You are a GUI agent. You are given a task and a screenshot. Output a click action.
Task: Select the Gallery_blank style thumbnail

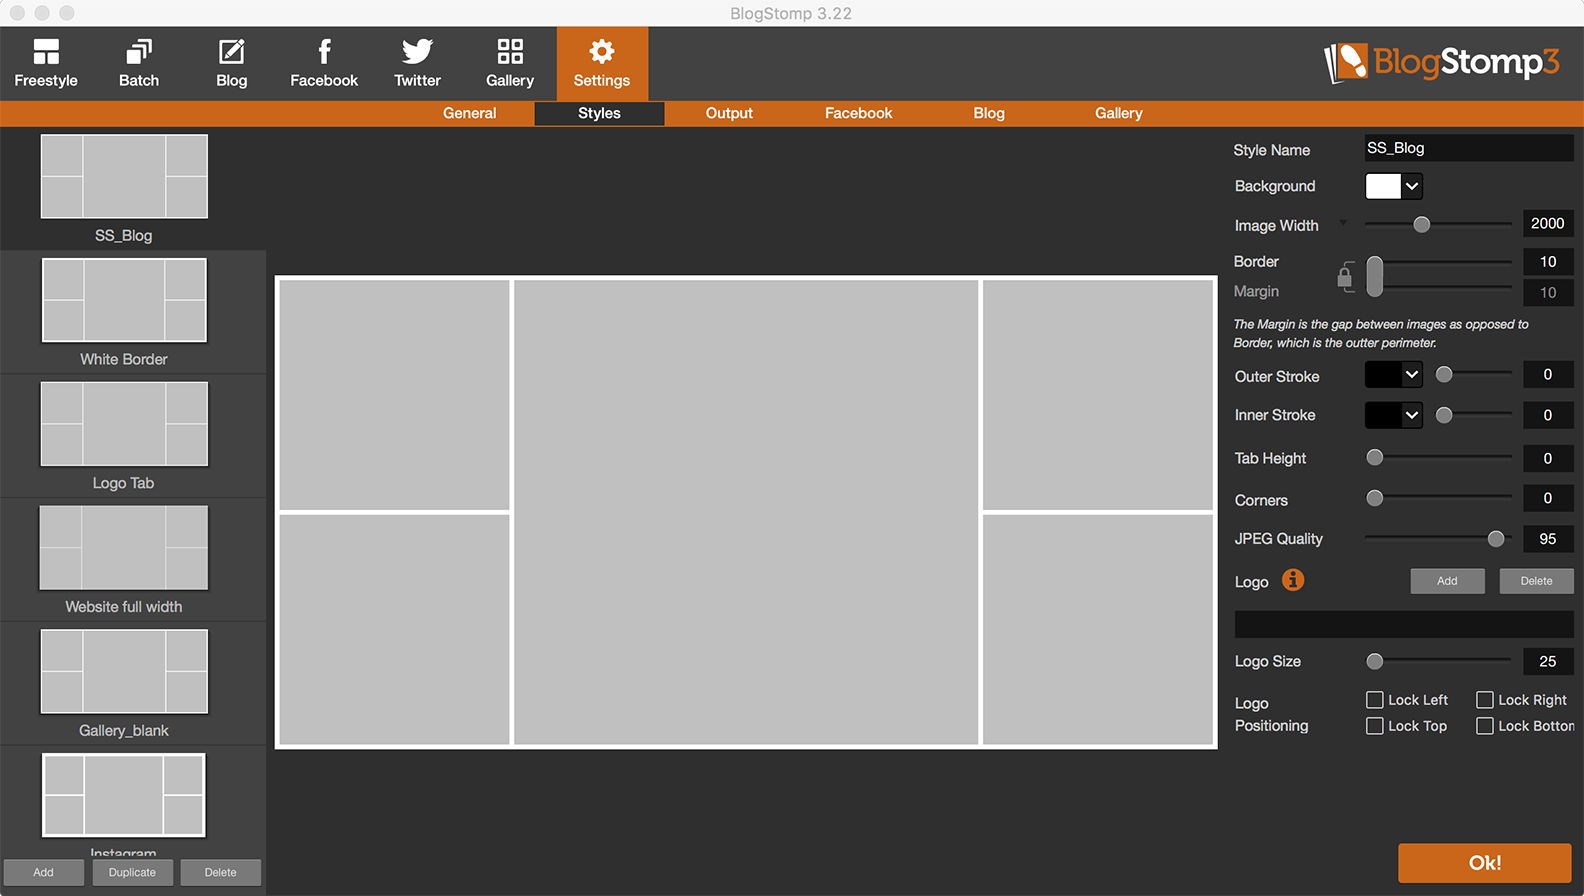[124, 672]
